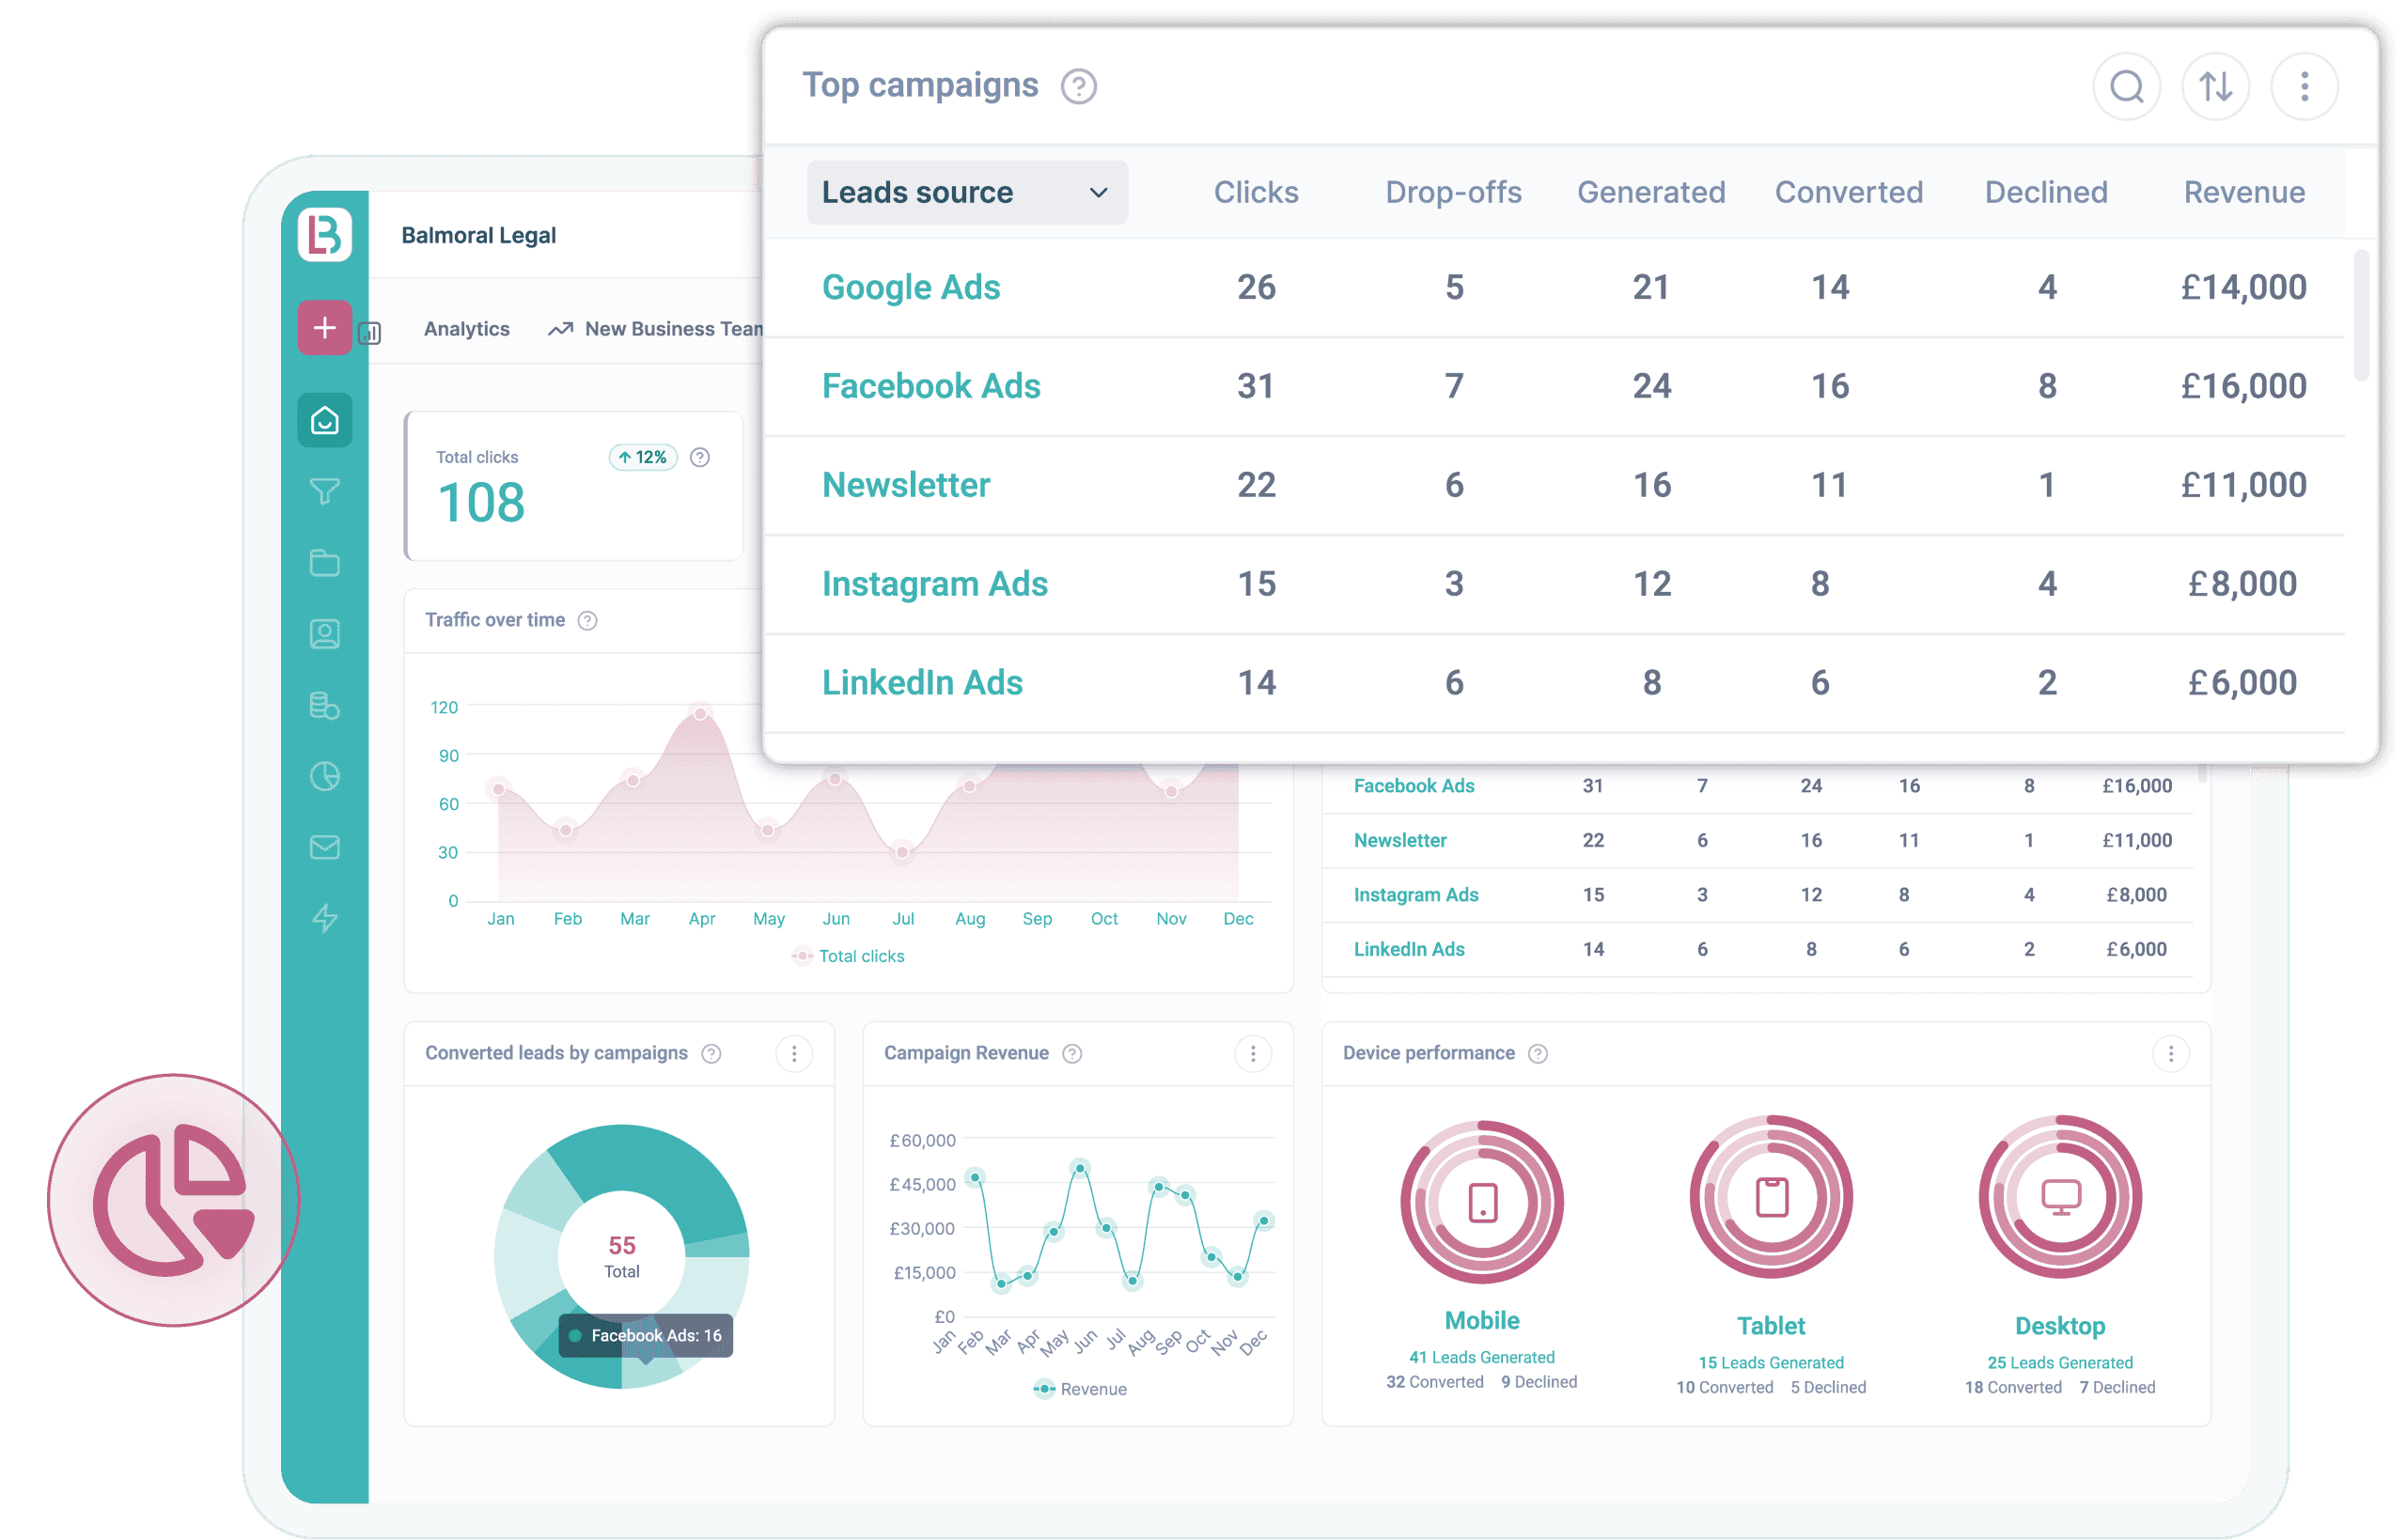Image resolution: width=2406 pixels, height=1540 pixels.
Task: Click the help icon next to Top campaigns
Action: pyautogui.click(x=1079, y=87)
